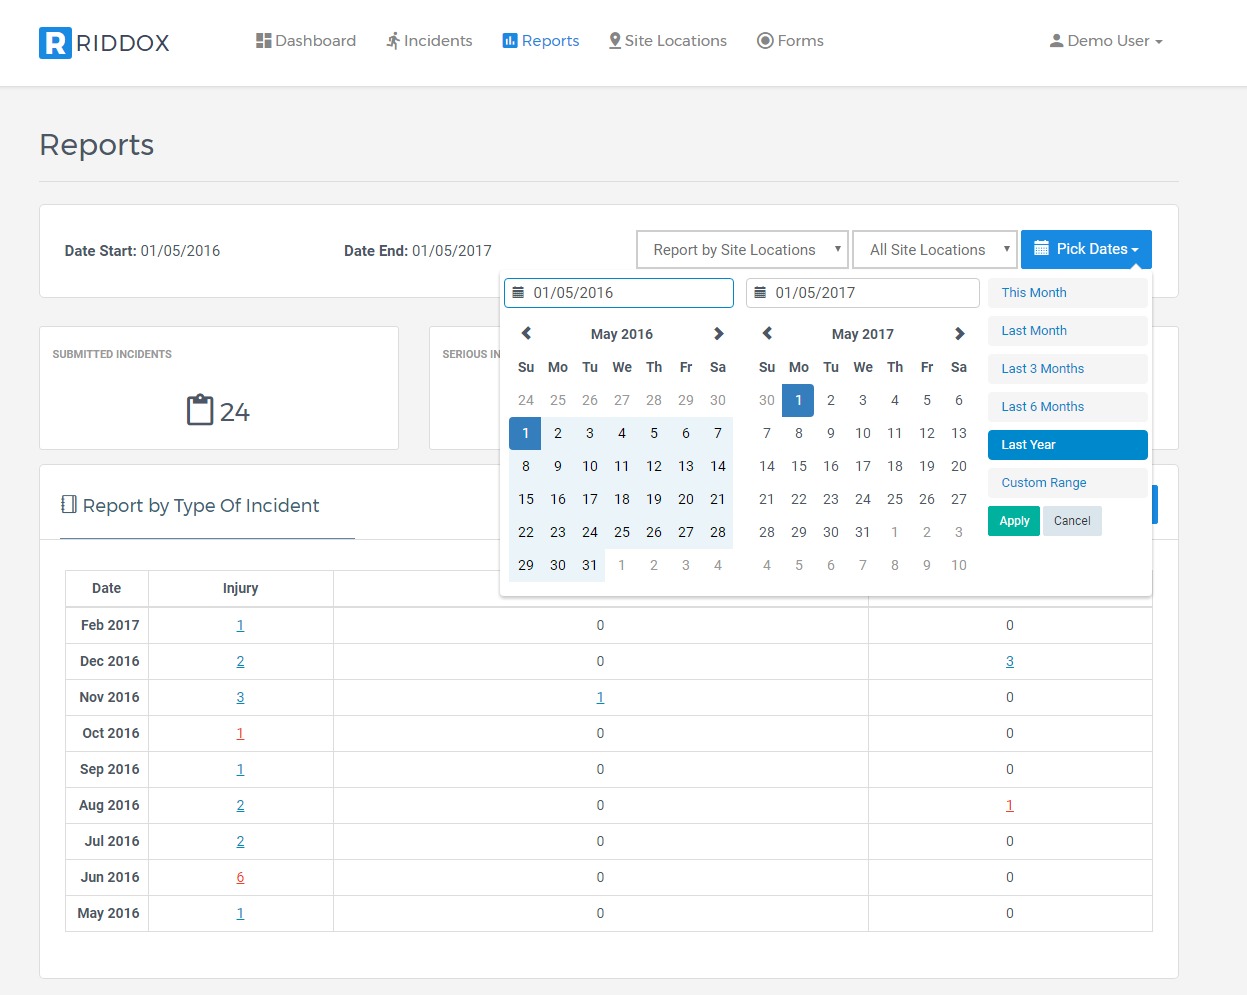
Task: Navigate to the Incidents page
Action: (429, 41)
